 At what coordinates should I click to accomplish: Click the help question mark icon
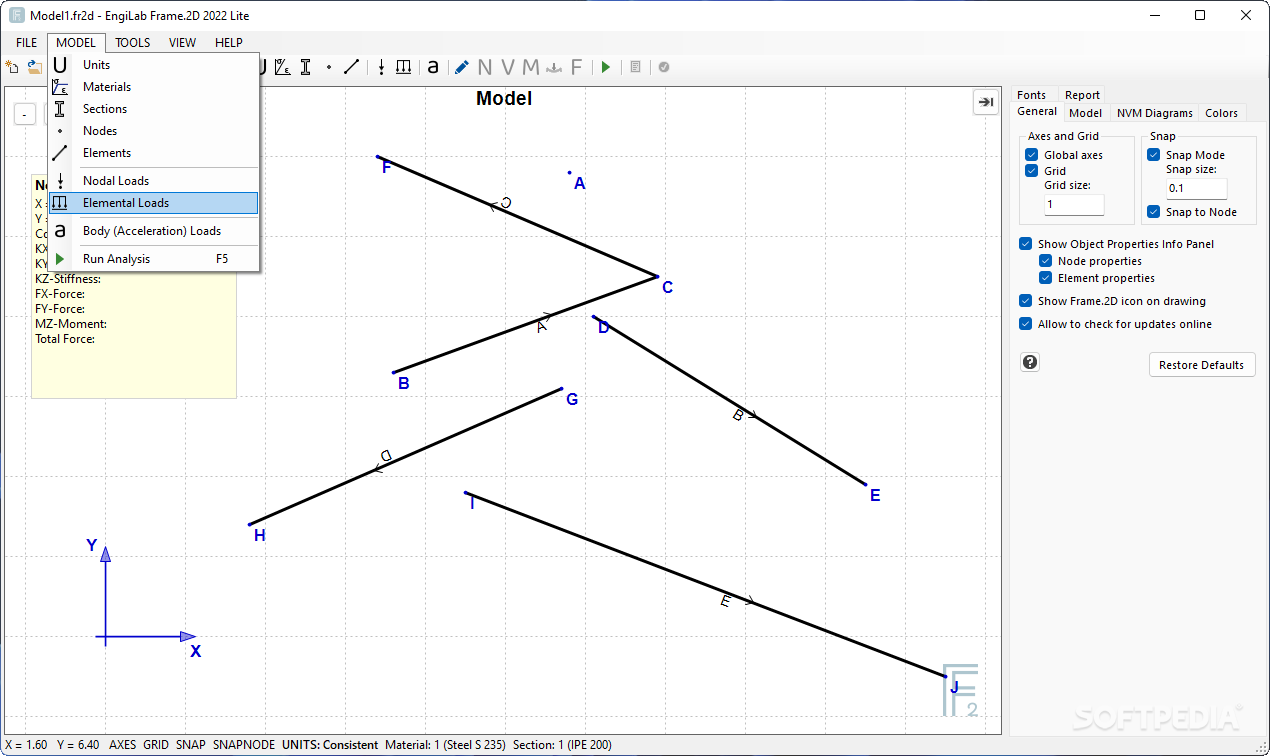[1030, 362]
